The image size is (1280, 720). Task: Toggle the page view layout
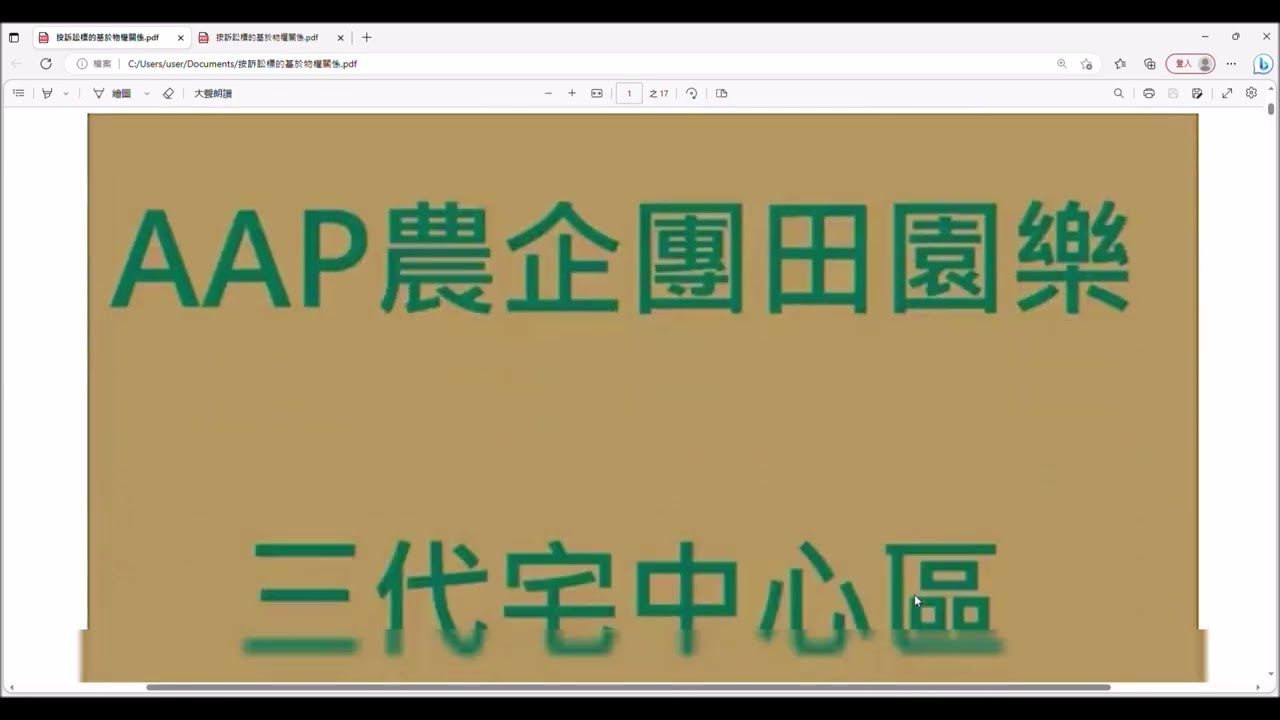tap(722, 93)
